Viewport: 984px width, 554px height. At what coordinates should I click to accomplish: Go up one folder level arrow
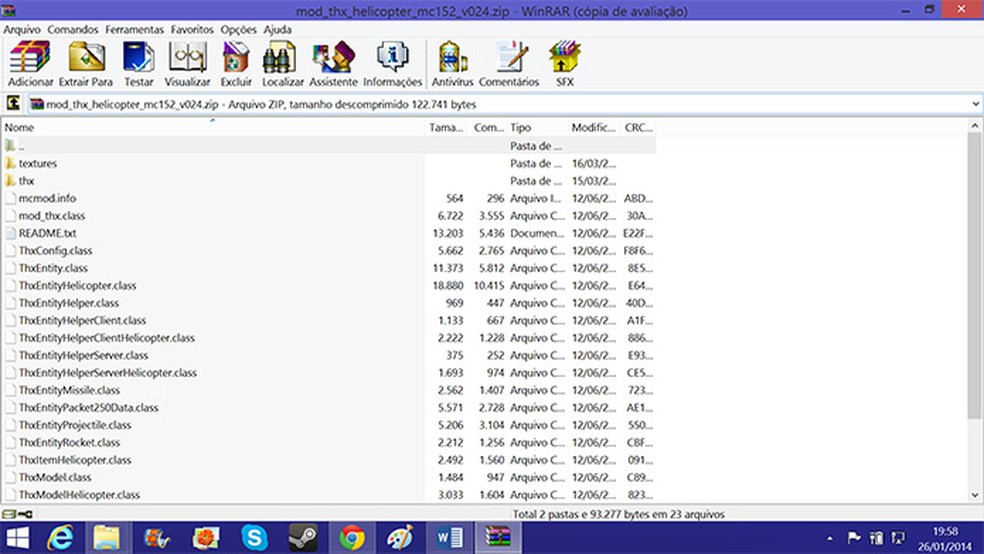13,104
